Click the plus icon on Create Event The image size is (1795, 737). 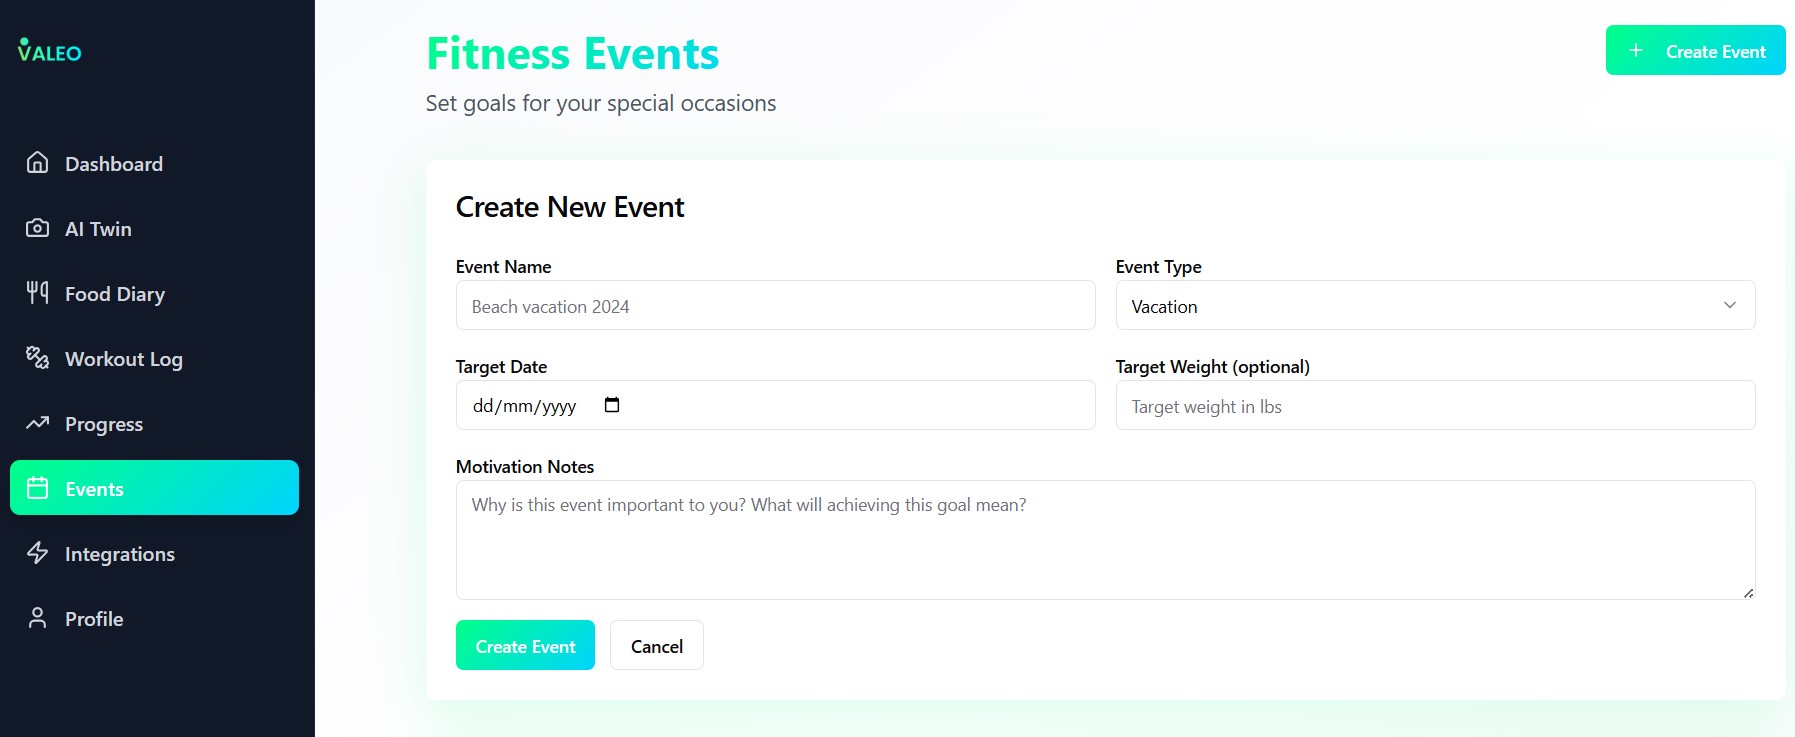point(1636,49)
